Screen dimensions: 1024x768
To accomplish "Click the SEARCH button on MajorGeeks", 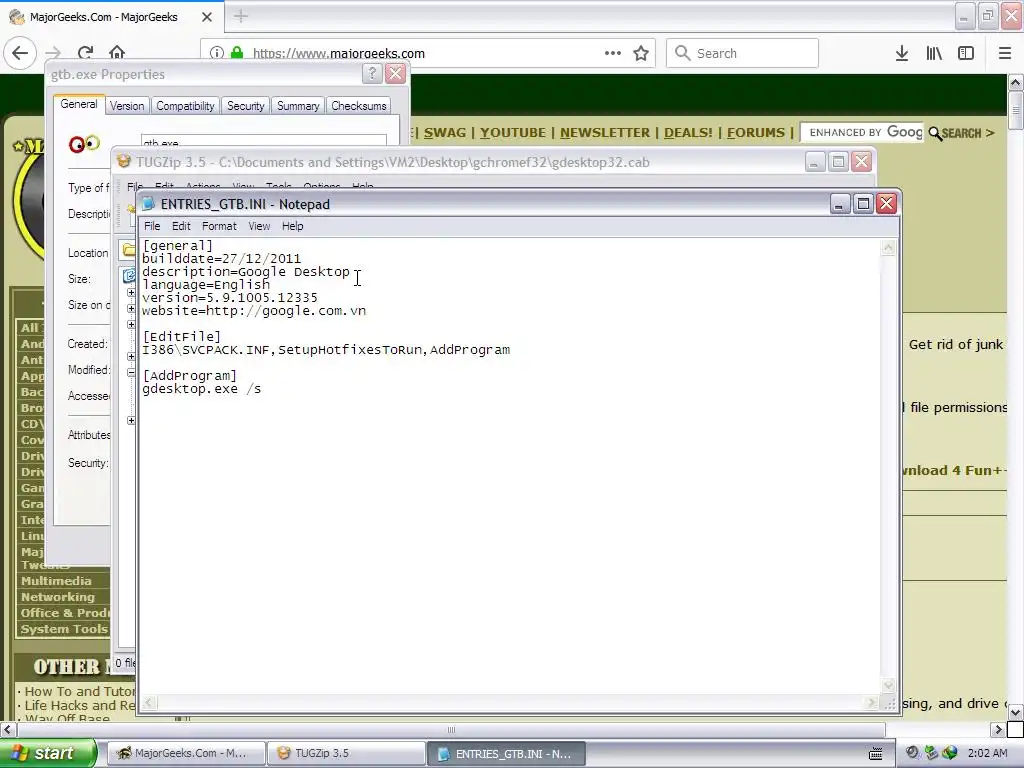I will [x=961, y=133].
